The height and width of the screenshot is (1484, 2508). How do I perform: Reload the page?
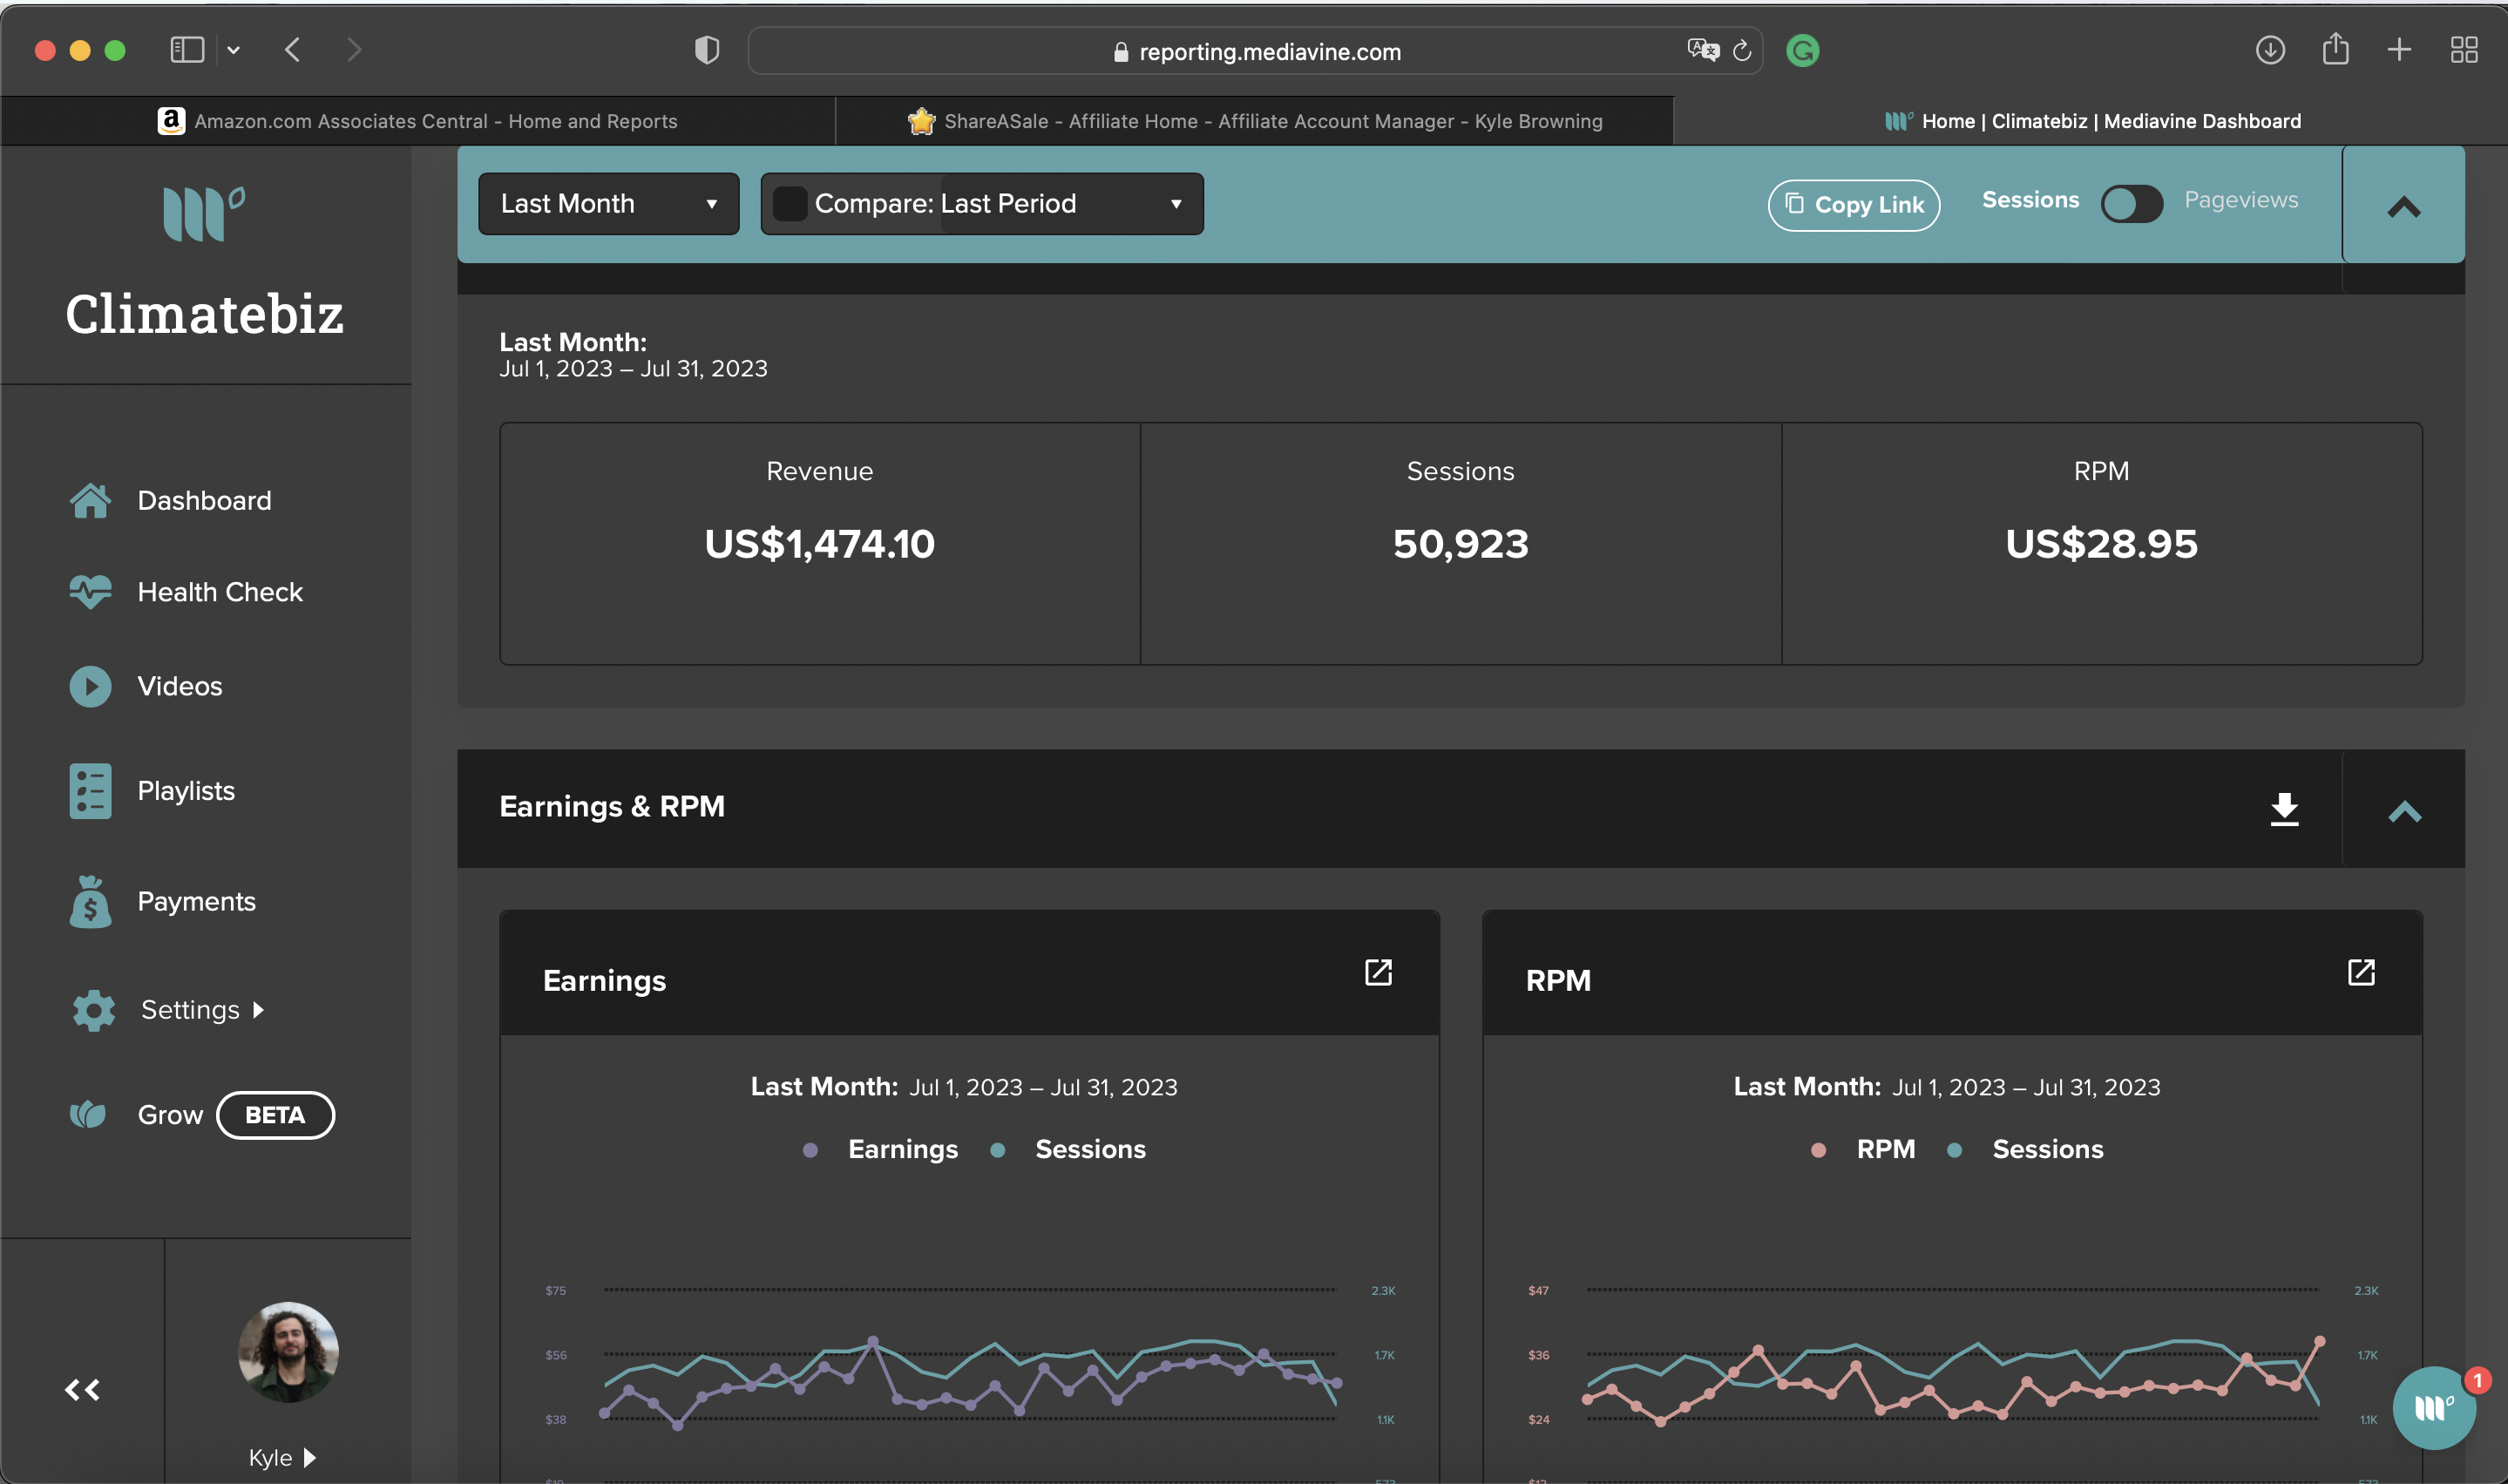click(x=1742, y=51)
